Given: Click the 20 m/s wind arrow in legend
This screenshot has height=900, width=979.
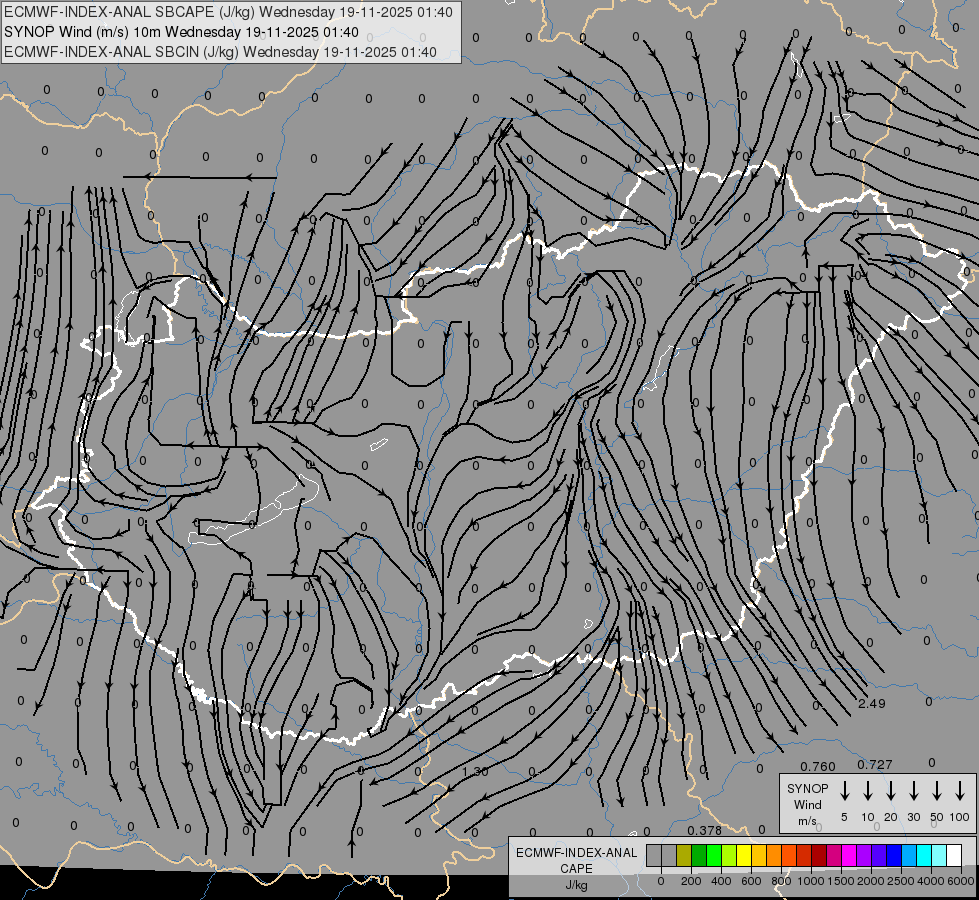Looking at the screenshot, I should coord(891,791).
